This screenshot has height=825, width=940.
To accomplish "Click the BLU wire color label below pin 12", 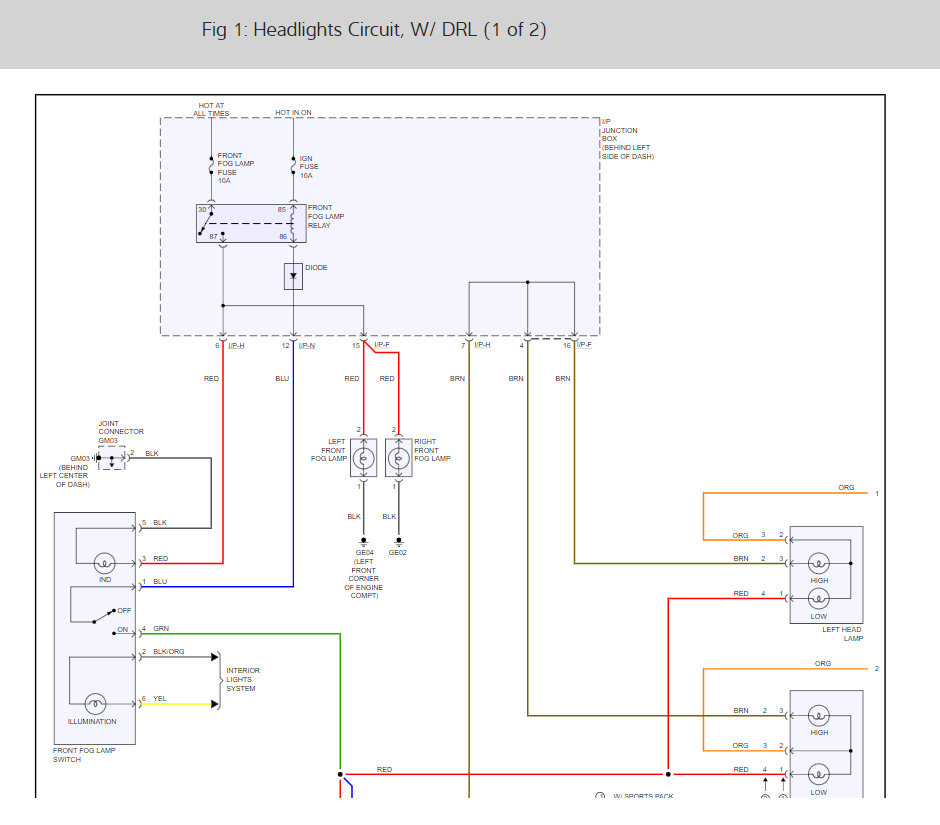I will [x=282, y=379].
